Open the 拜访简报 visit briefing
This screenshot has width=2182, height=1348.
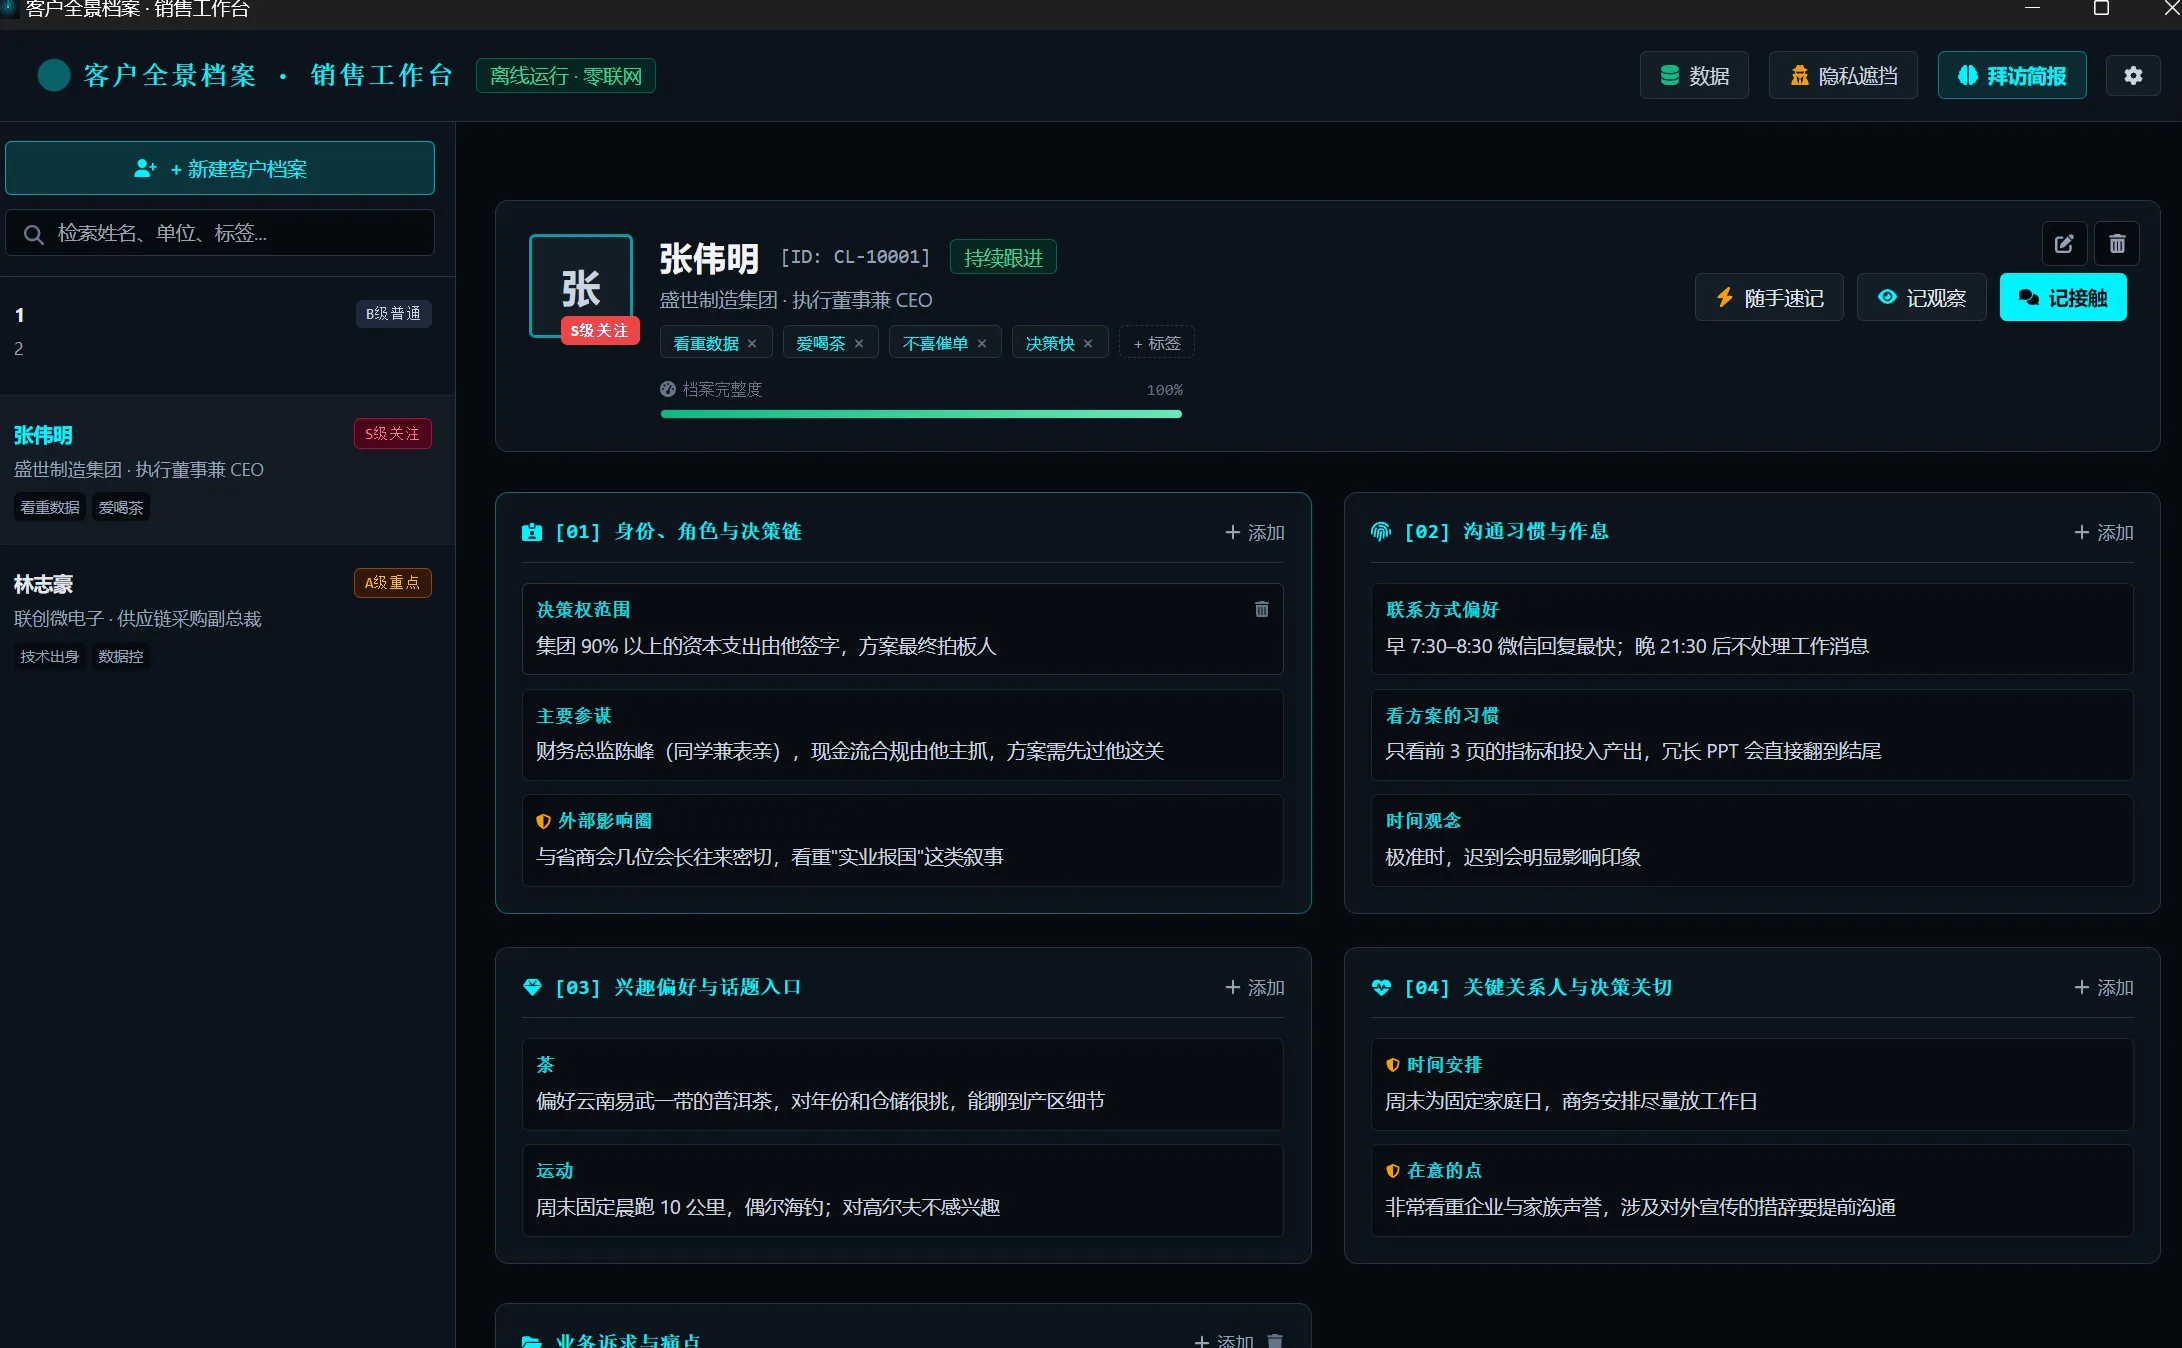click(2011, 75)
